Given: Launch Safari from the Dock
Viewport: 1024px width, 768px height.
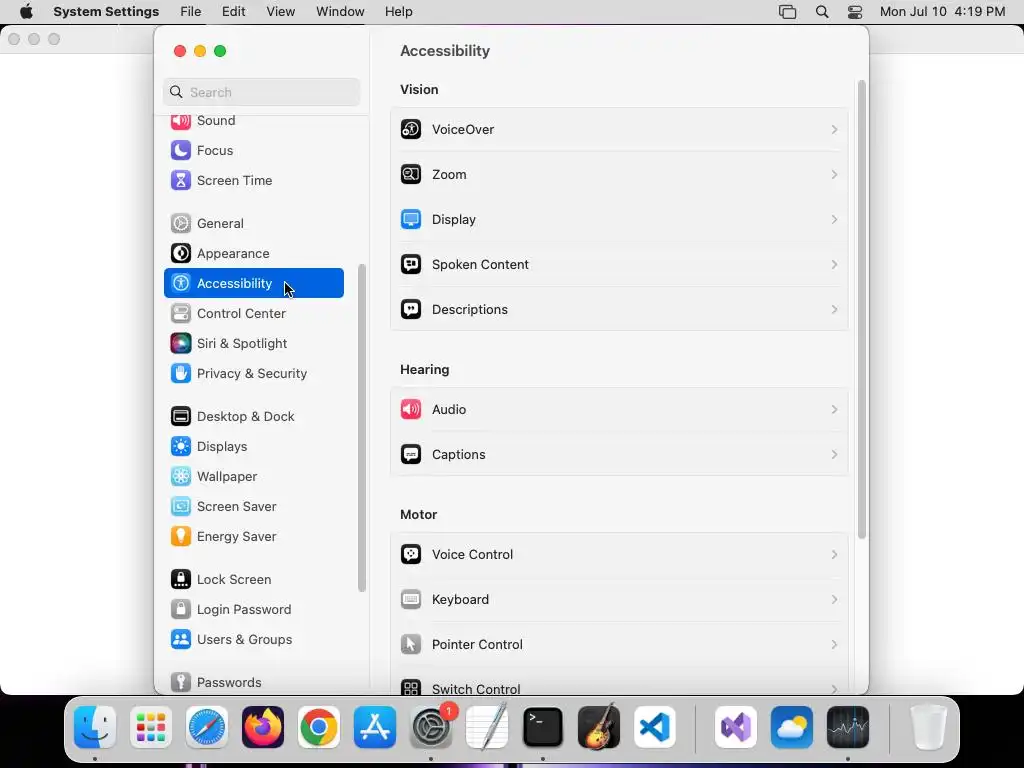Looking at the screenshot, I should click(207, 727).
